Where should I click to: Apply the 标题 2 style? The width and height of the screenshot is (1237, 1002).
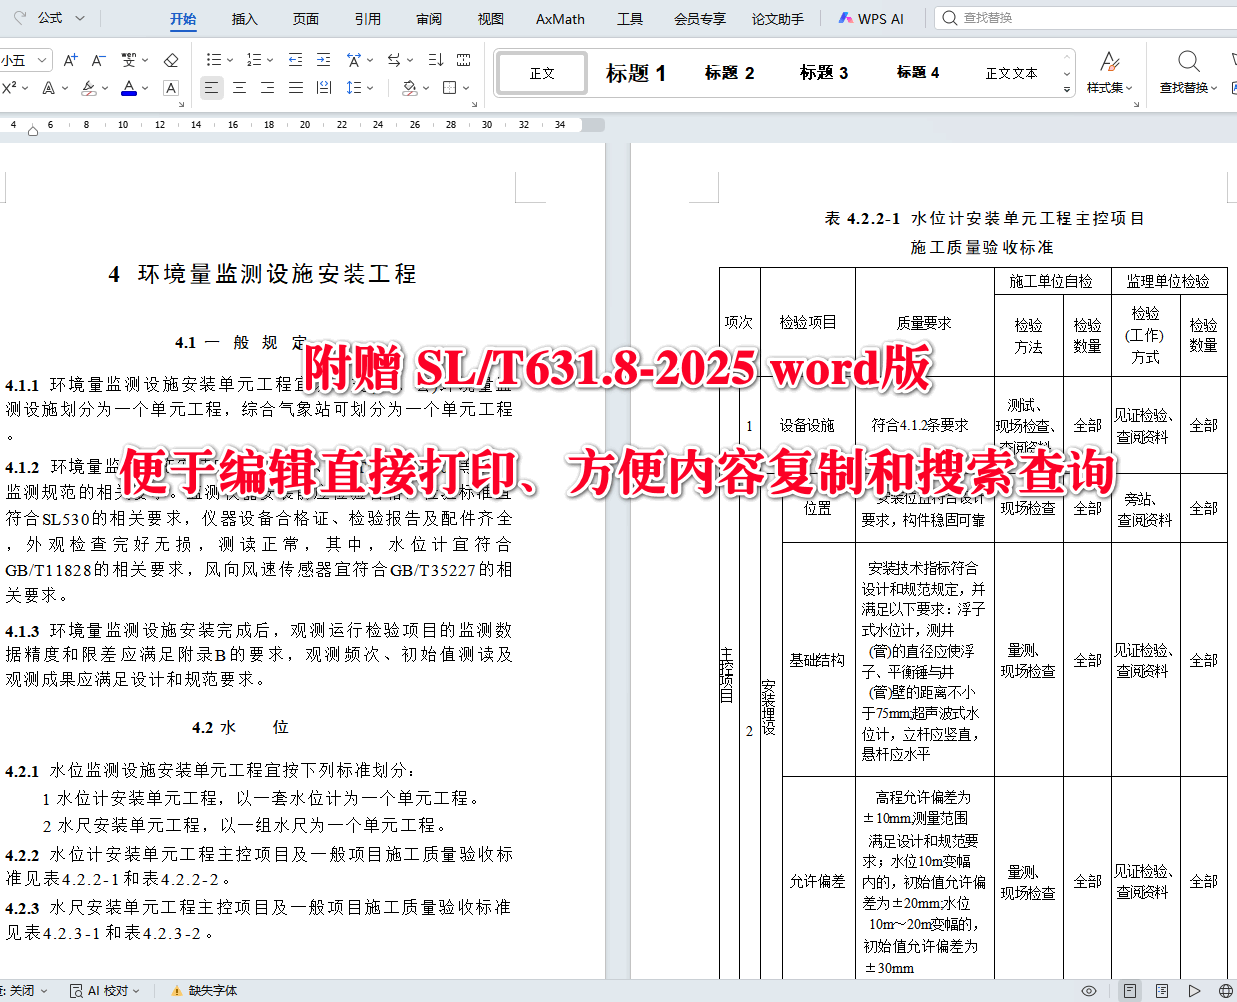tap(729, 73)
